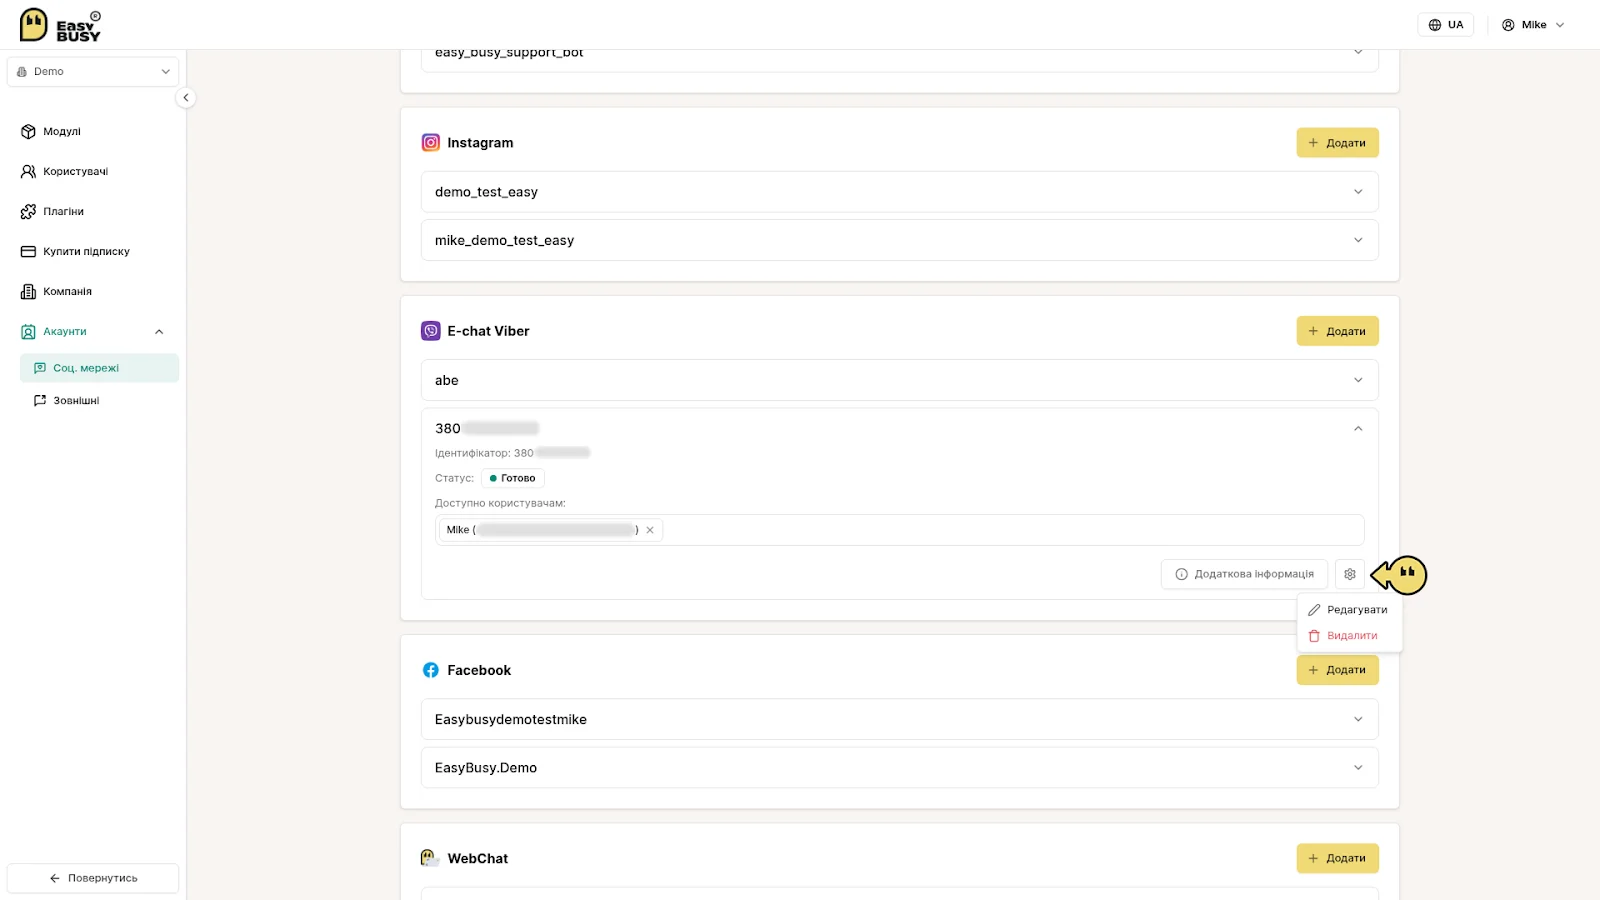Click the user access input field
Viewport: 1600px width, 900px height.
pos(1012,530)
